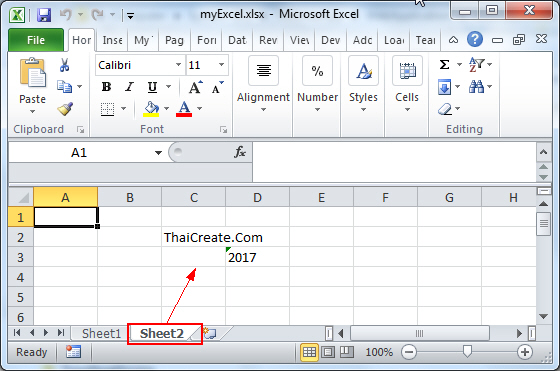Switch to the Insert ribbon tab

tap(112, 40)
